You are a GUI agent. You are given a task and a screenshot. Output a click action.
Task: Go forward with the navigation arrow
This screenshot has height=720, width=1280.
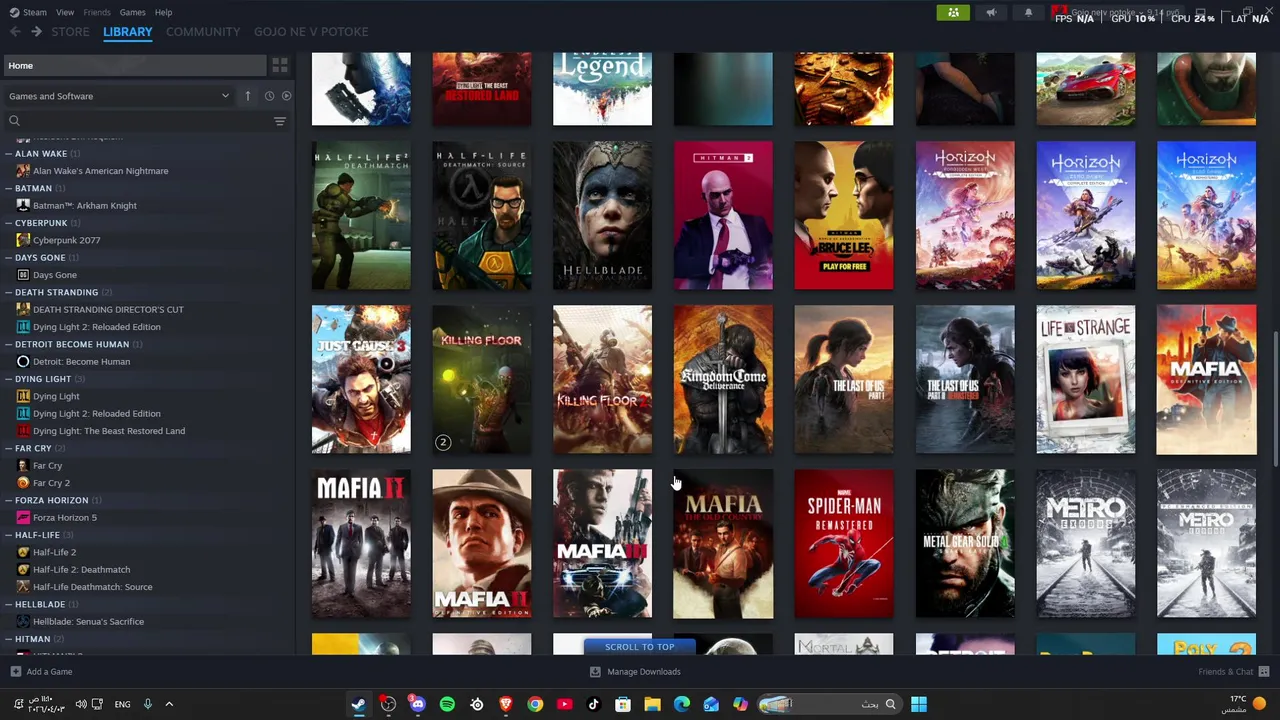click(x=36, y=32)
